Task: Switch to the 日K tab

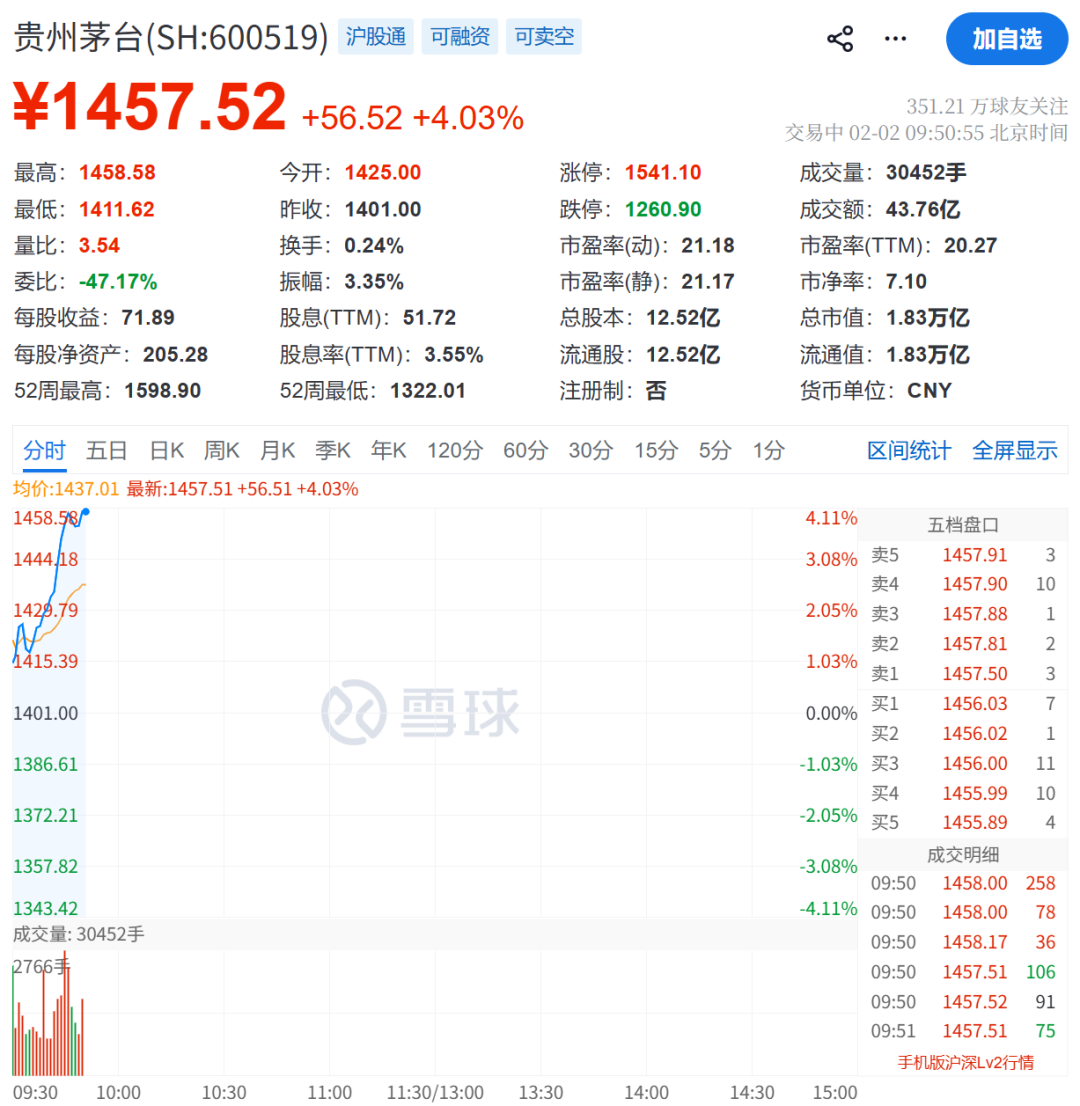Action: point(165,450)
